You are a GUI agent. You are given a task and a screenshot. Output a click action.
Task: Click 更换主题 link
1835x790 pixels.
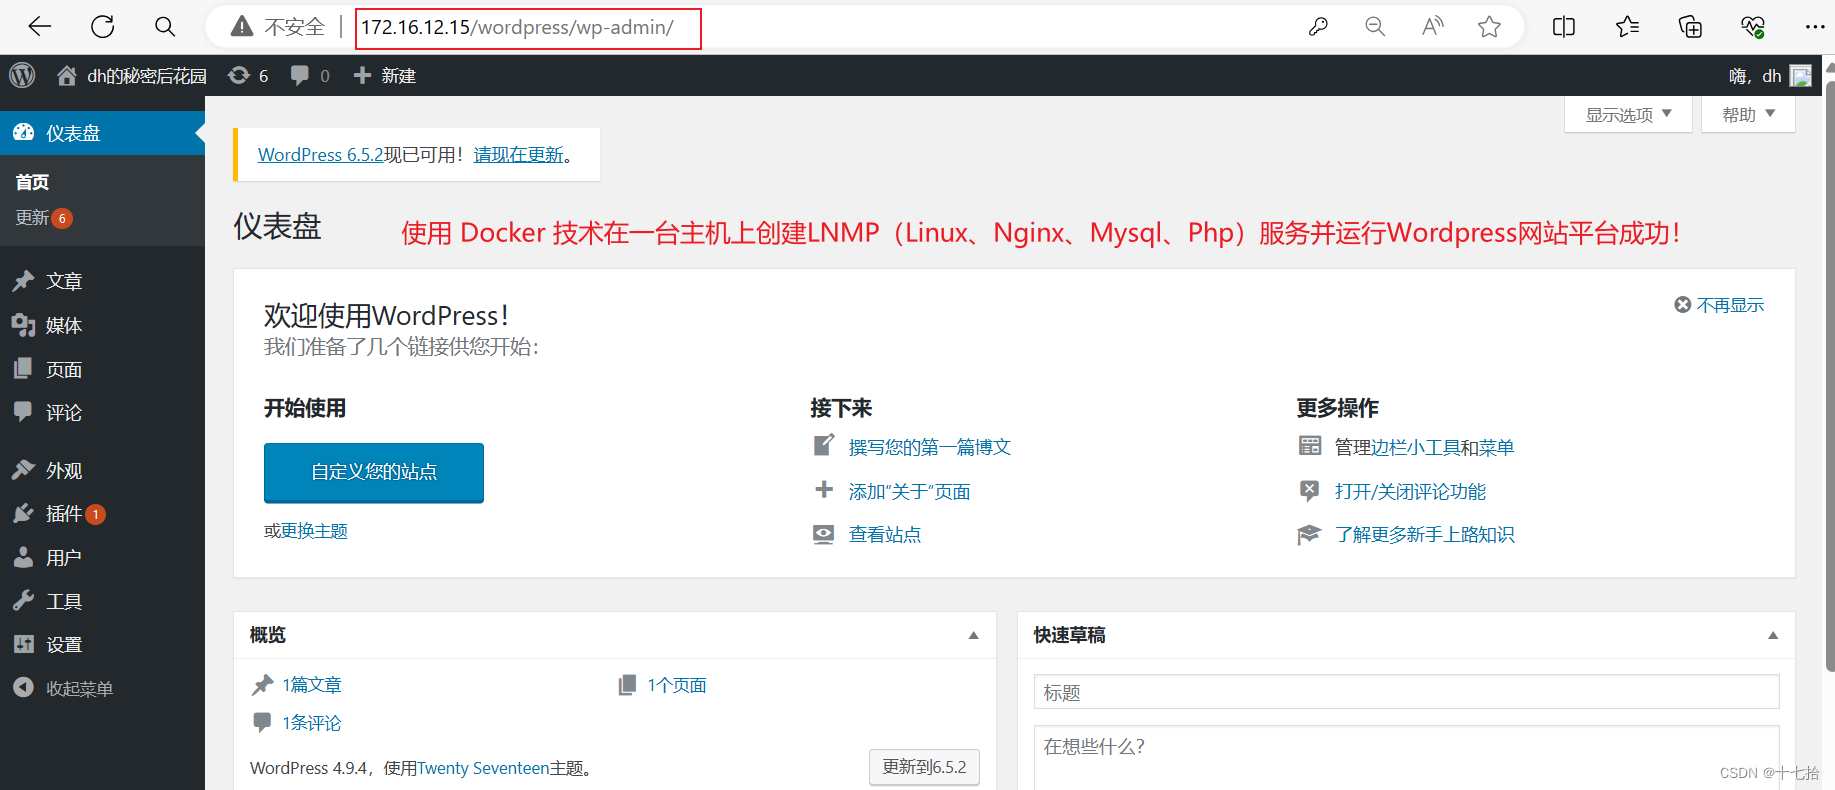pos(314,531)
